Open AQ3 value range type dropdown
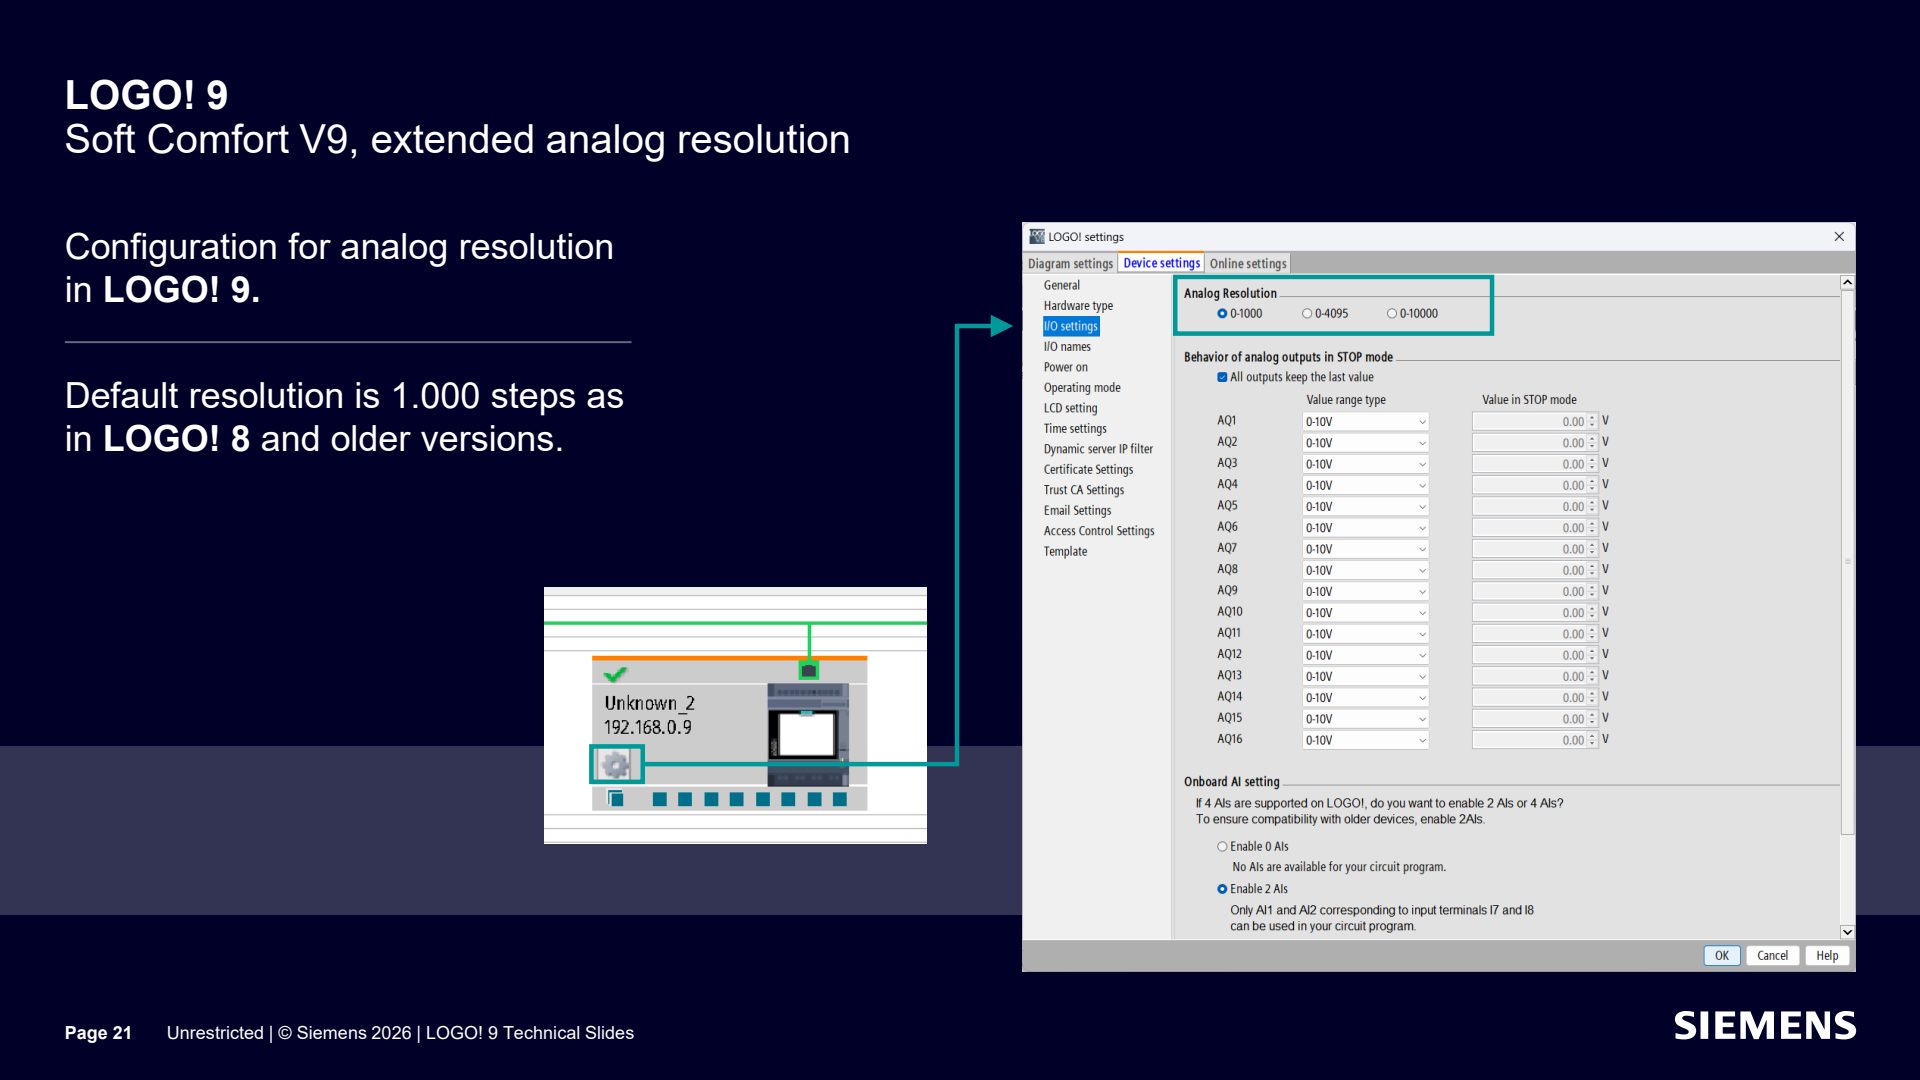The image size is (1920, 1080). pos(1365,464)
